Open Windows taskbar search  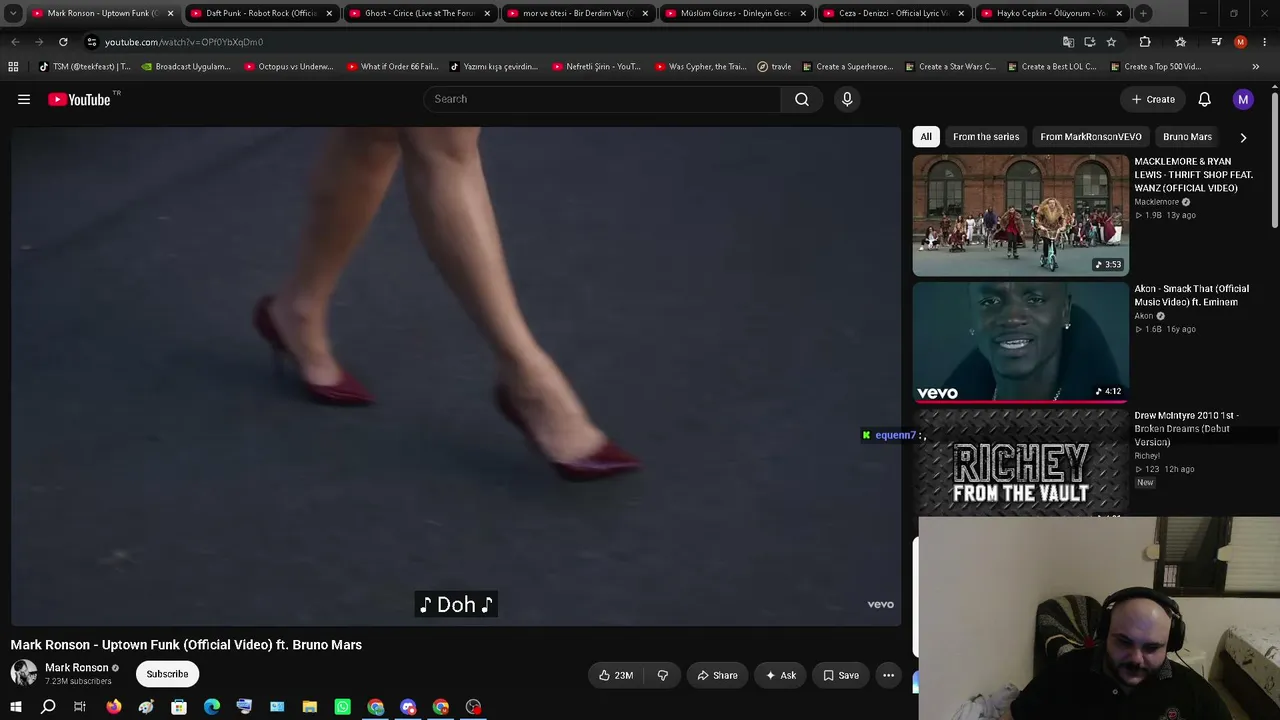tap(48, 707)
